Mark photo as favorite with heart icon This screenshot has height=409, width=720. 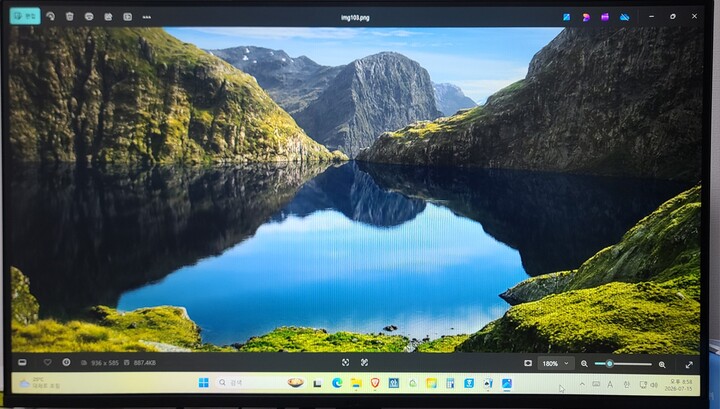47,362
